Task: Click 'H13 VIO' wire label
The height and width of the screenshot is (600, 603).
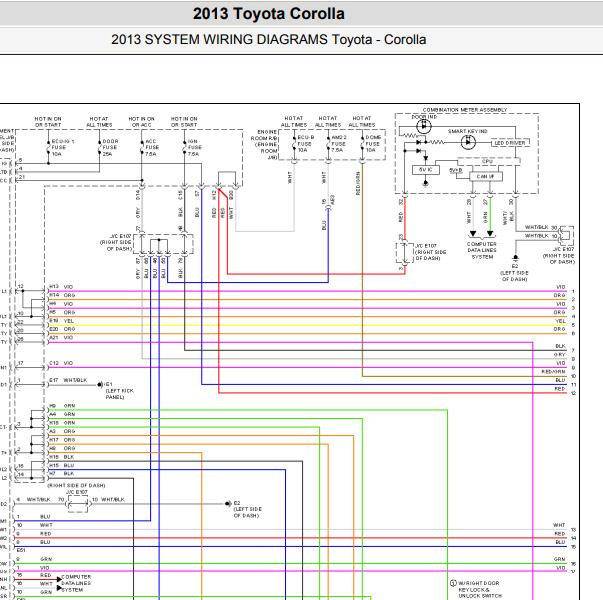Action: (x=61, y=287)
